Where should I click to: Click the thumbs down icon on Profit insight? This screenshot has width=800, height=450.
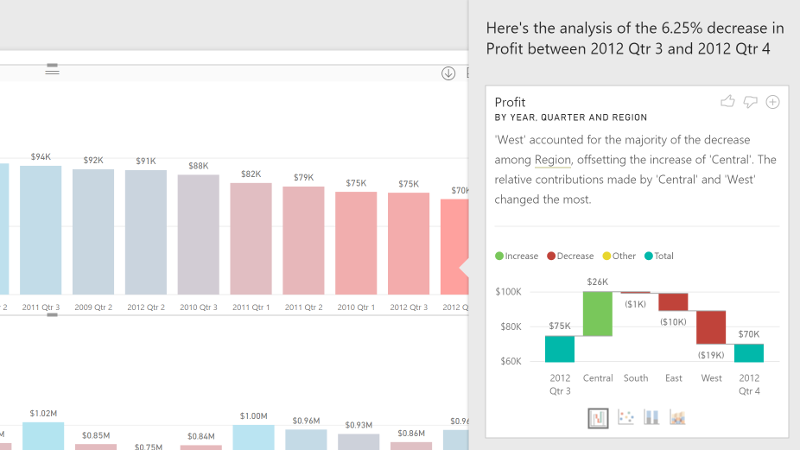tap(750, 102)
